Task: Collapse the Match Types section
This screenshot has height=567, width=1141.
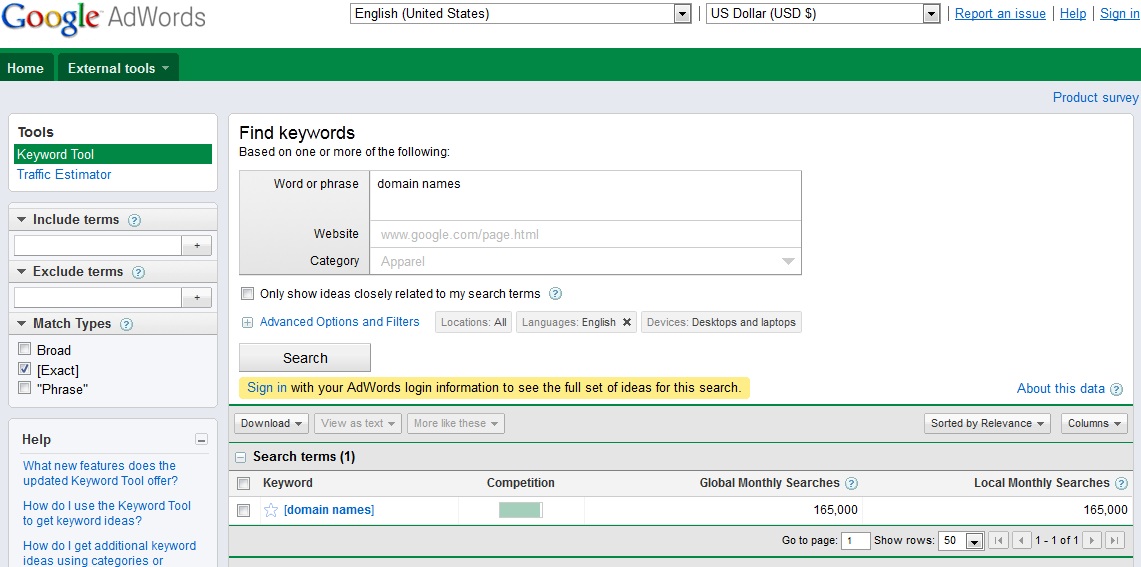Action: pyautogui.click(x=21, y=324)
